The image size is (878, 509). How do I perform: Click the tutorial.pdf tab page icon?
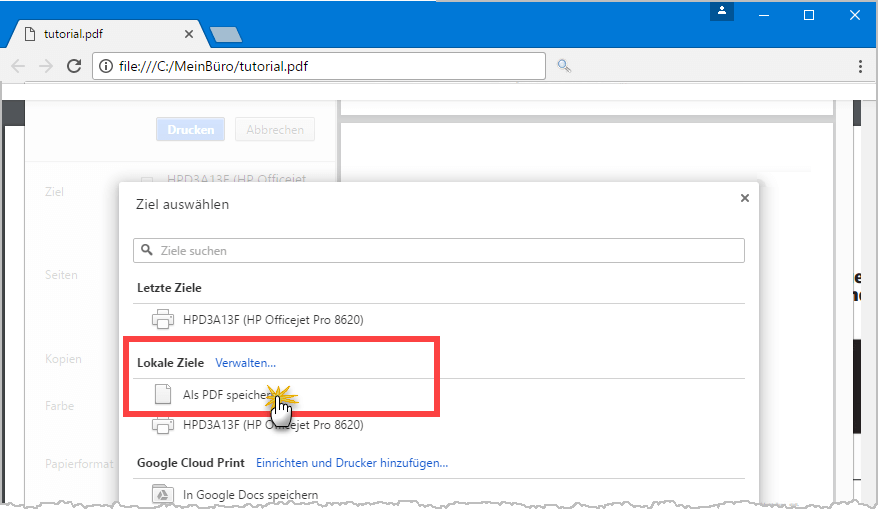[x=30, y=34]
